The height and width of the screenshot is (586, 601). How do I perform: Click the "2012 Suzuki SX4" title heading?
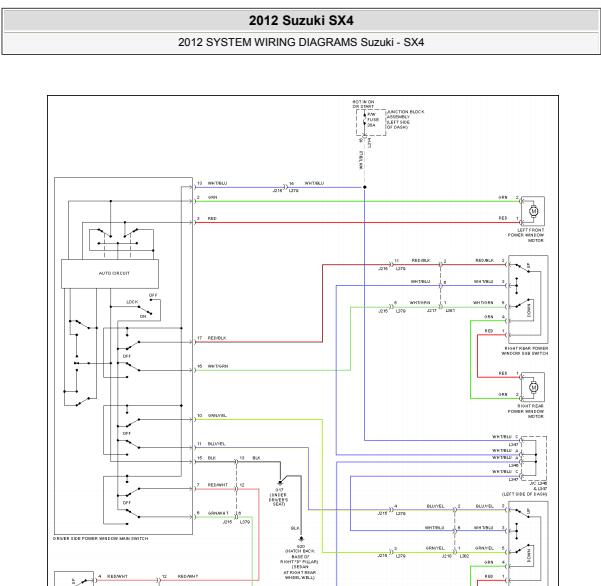301,20
